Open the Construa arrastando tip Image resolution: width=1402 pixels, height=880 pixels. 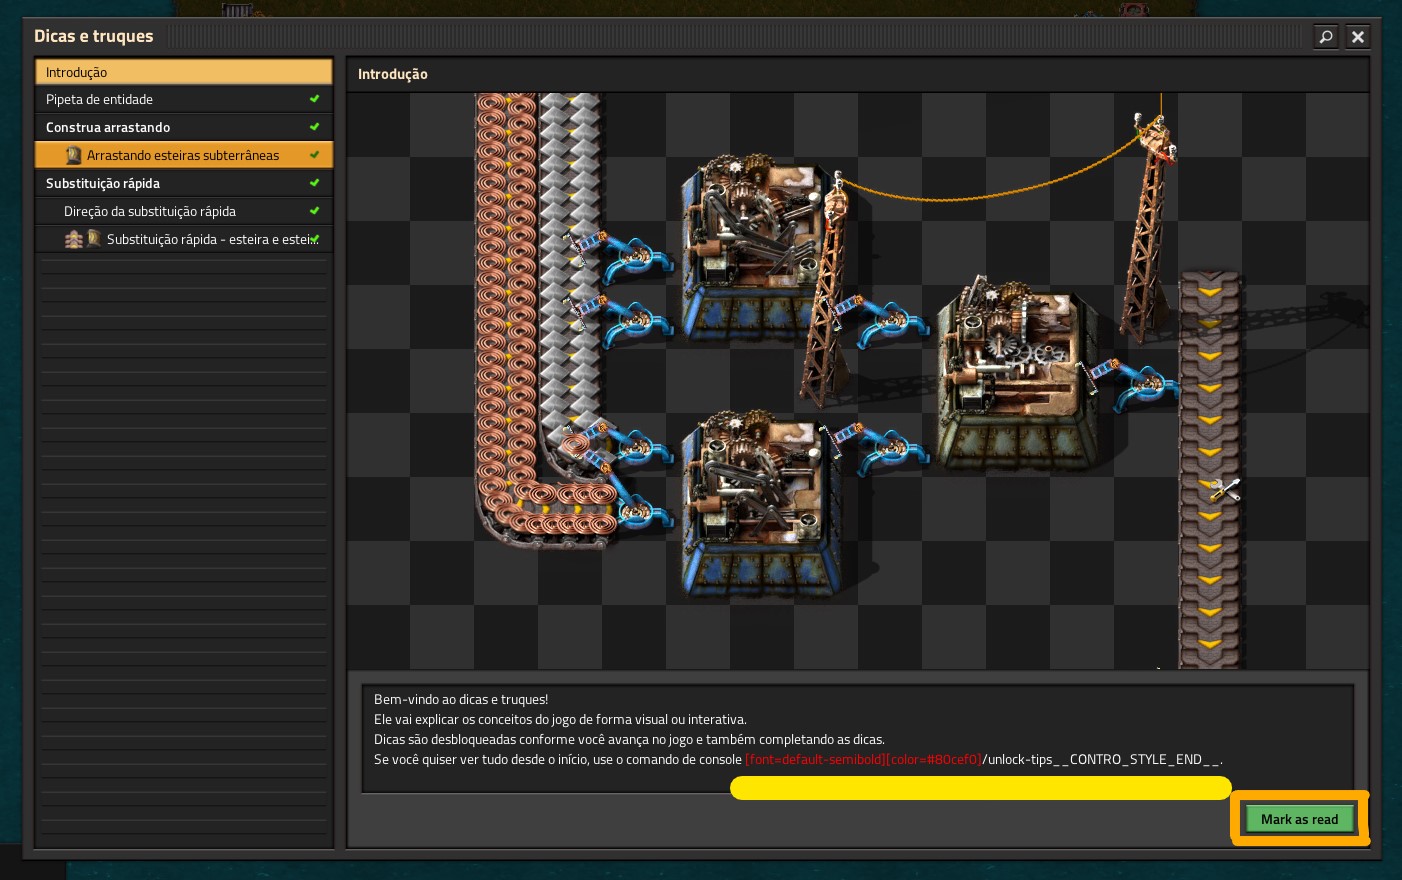[x=184, y=127]
